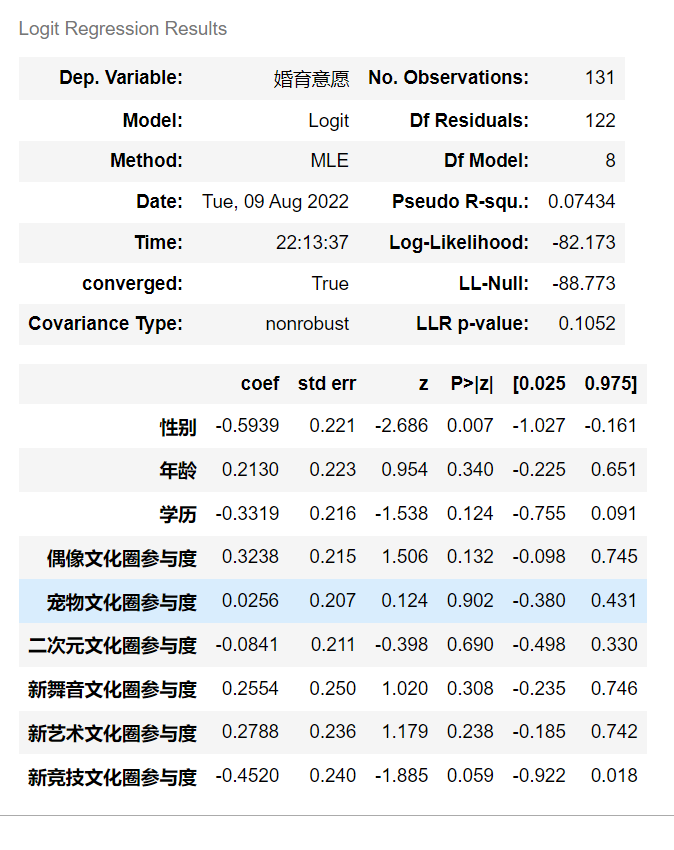Click 新竞技文化圈参与度 upper bound 0.018
This screenshot has height=850, width=674.
coord(614,776)
